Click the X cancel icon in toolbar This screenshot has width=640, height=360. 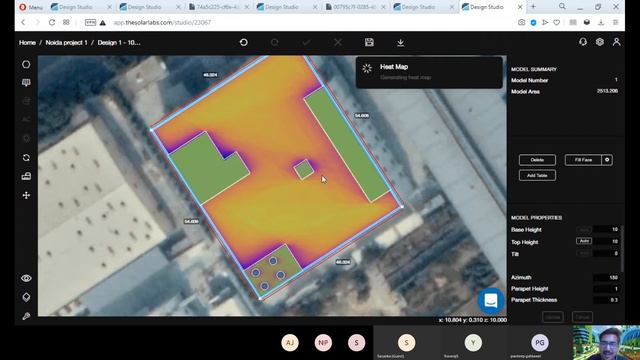tap(338, 42)
